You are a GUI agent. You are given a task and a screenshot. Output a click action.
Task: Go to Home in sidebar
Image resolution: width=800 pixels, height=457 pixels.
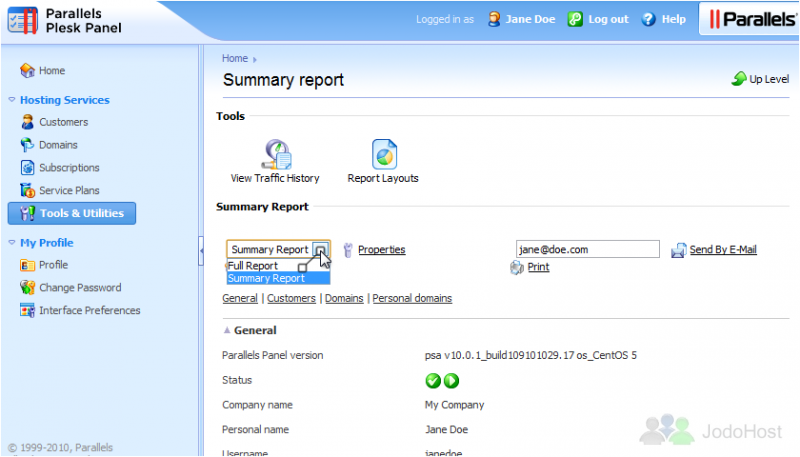[52, 70]
